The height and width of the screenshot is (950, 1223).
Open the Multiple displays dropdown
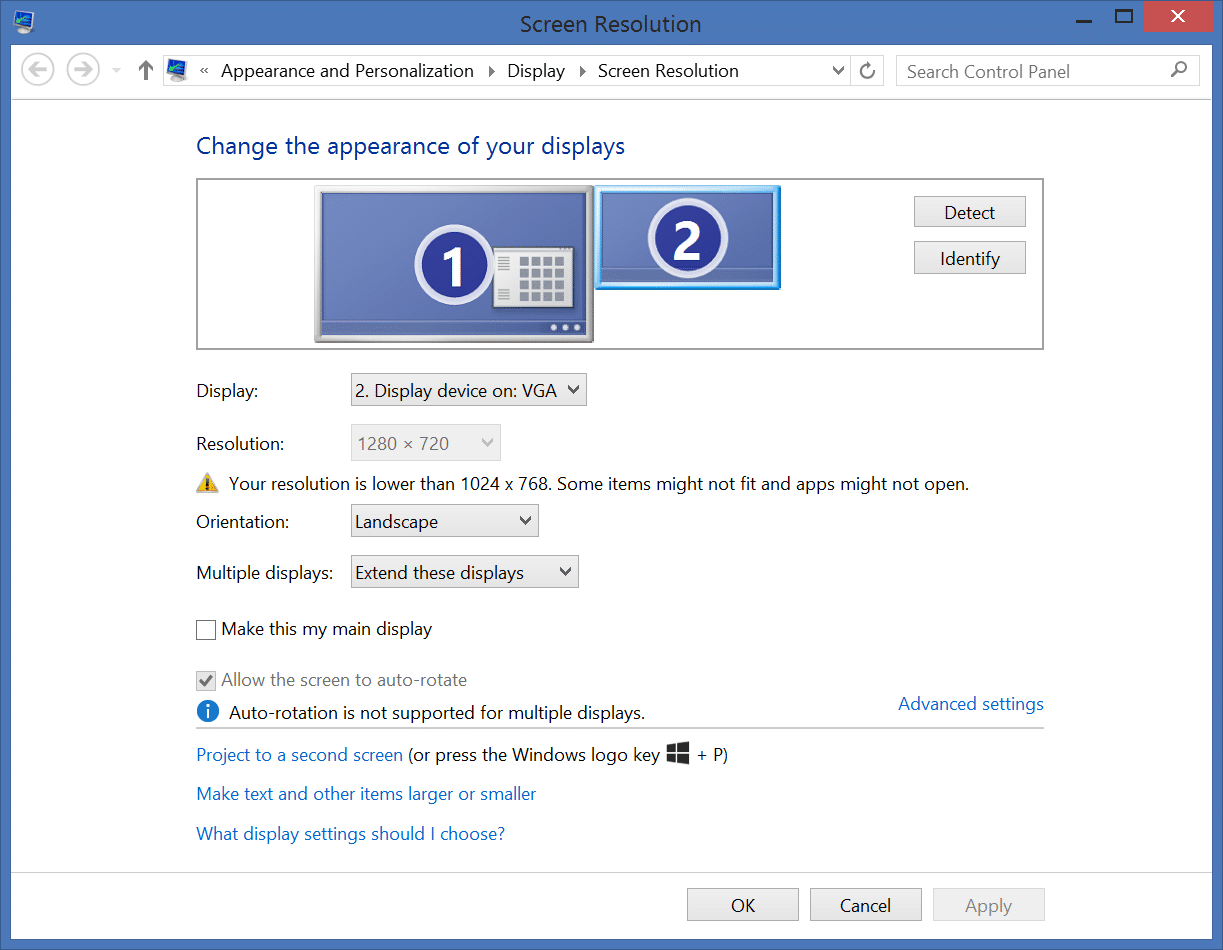point(464,573)
